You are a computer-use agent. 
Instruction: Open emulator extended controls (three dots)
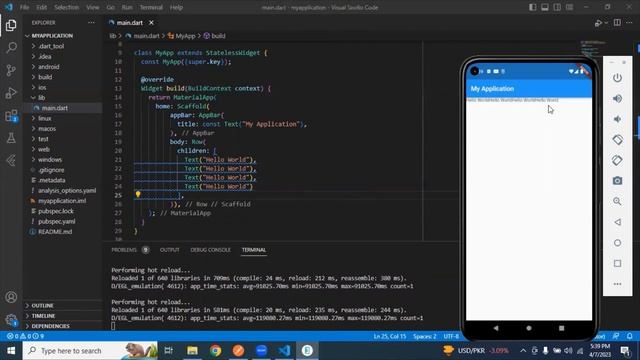(x=618, y=284)
